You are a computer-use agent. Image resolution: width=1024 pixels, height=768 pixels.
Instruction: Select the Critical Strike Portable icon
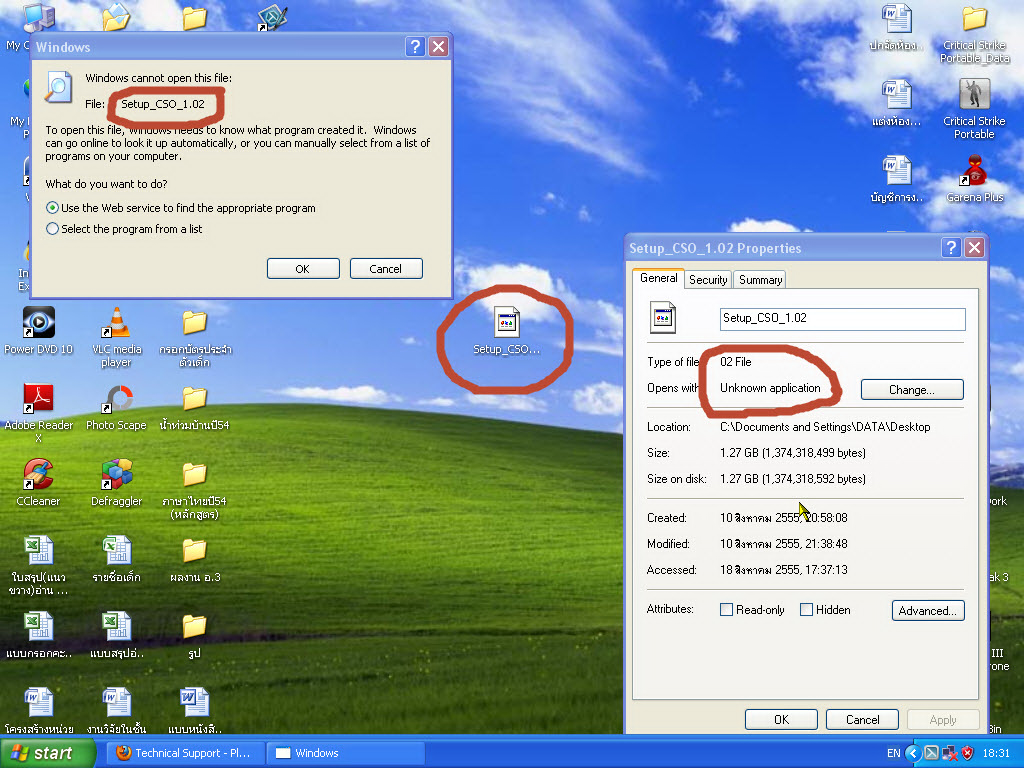[x=974, y=94]
